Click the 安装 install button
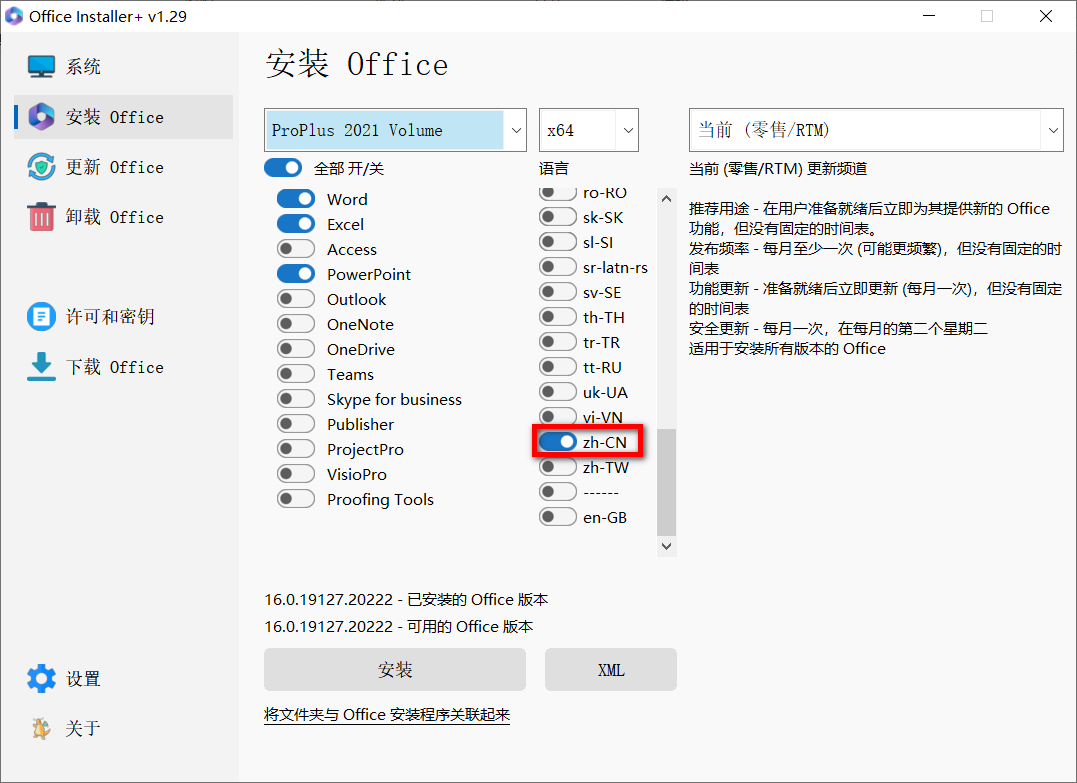The width and height of the screenshot is (1077, 783). [395, 670]
